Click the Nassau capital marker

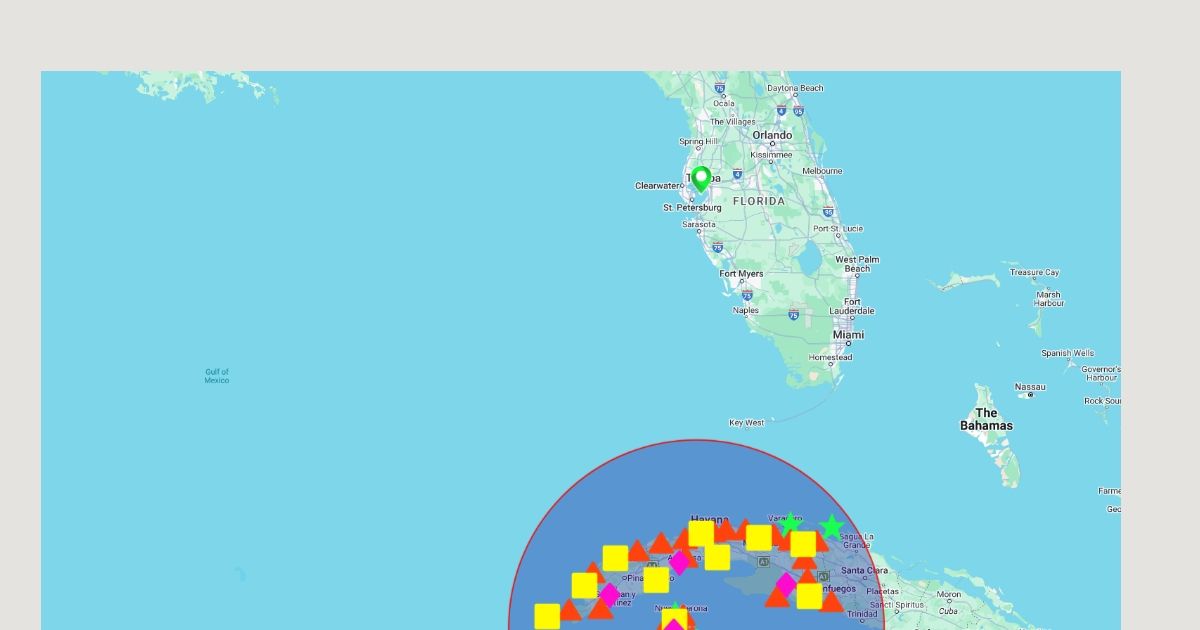(x=1030, y=395)
